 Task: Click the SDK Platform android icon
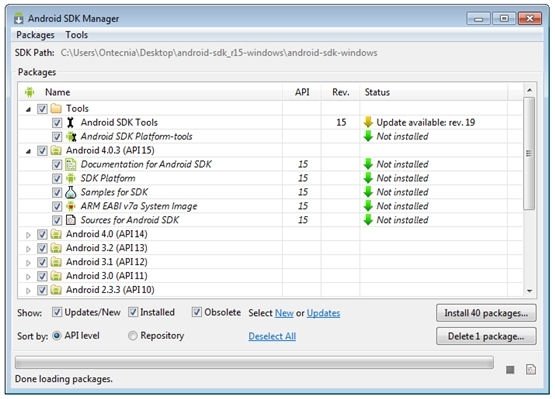(x=71, y=178)
